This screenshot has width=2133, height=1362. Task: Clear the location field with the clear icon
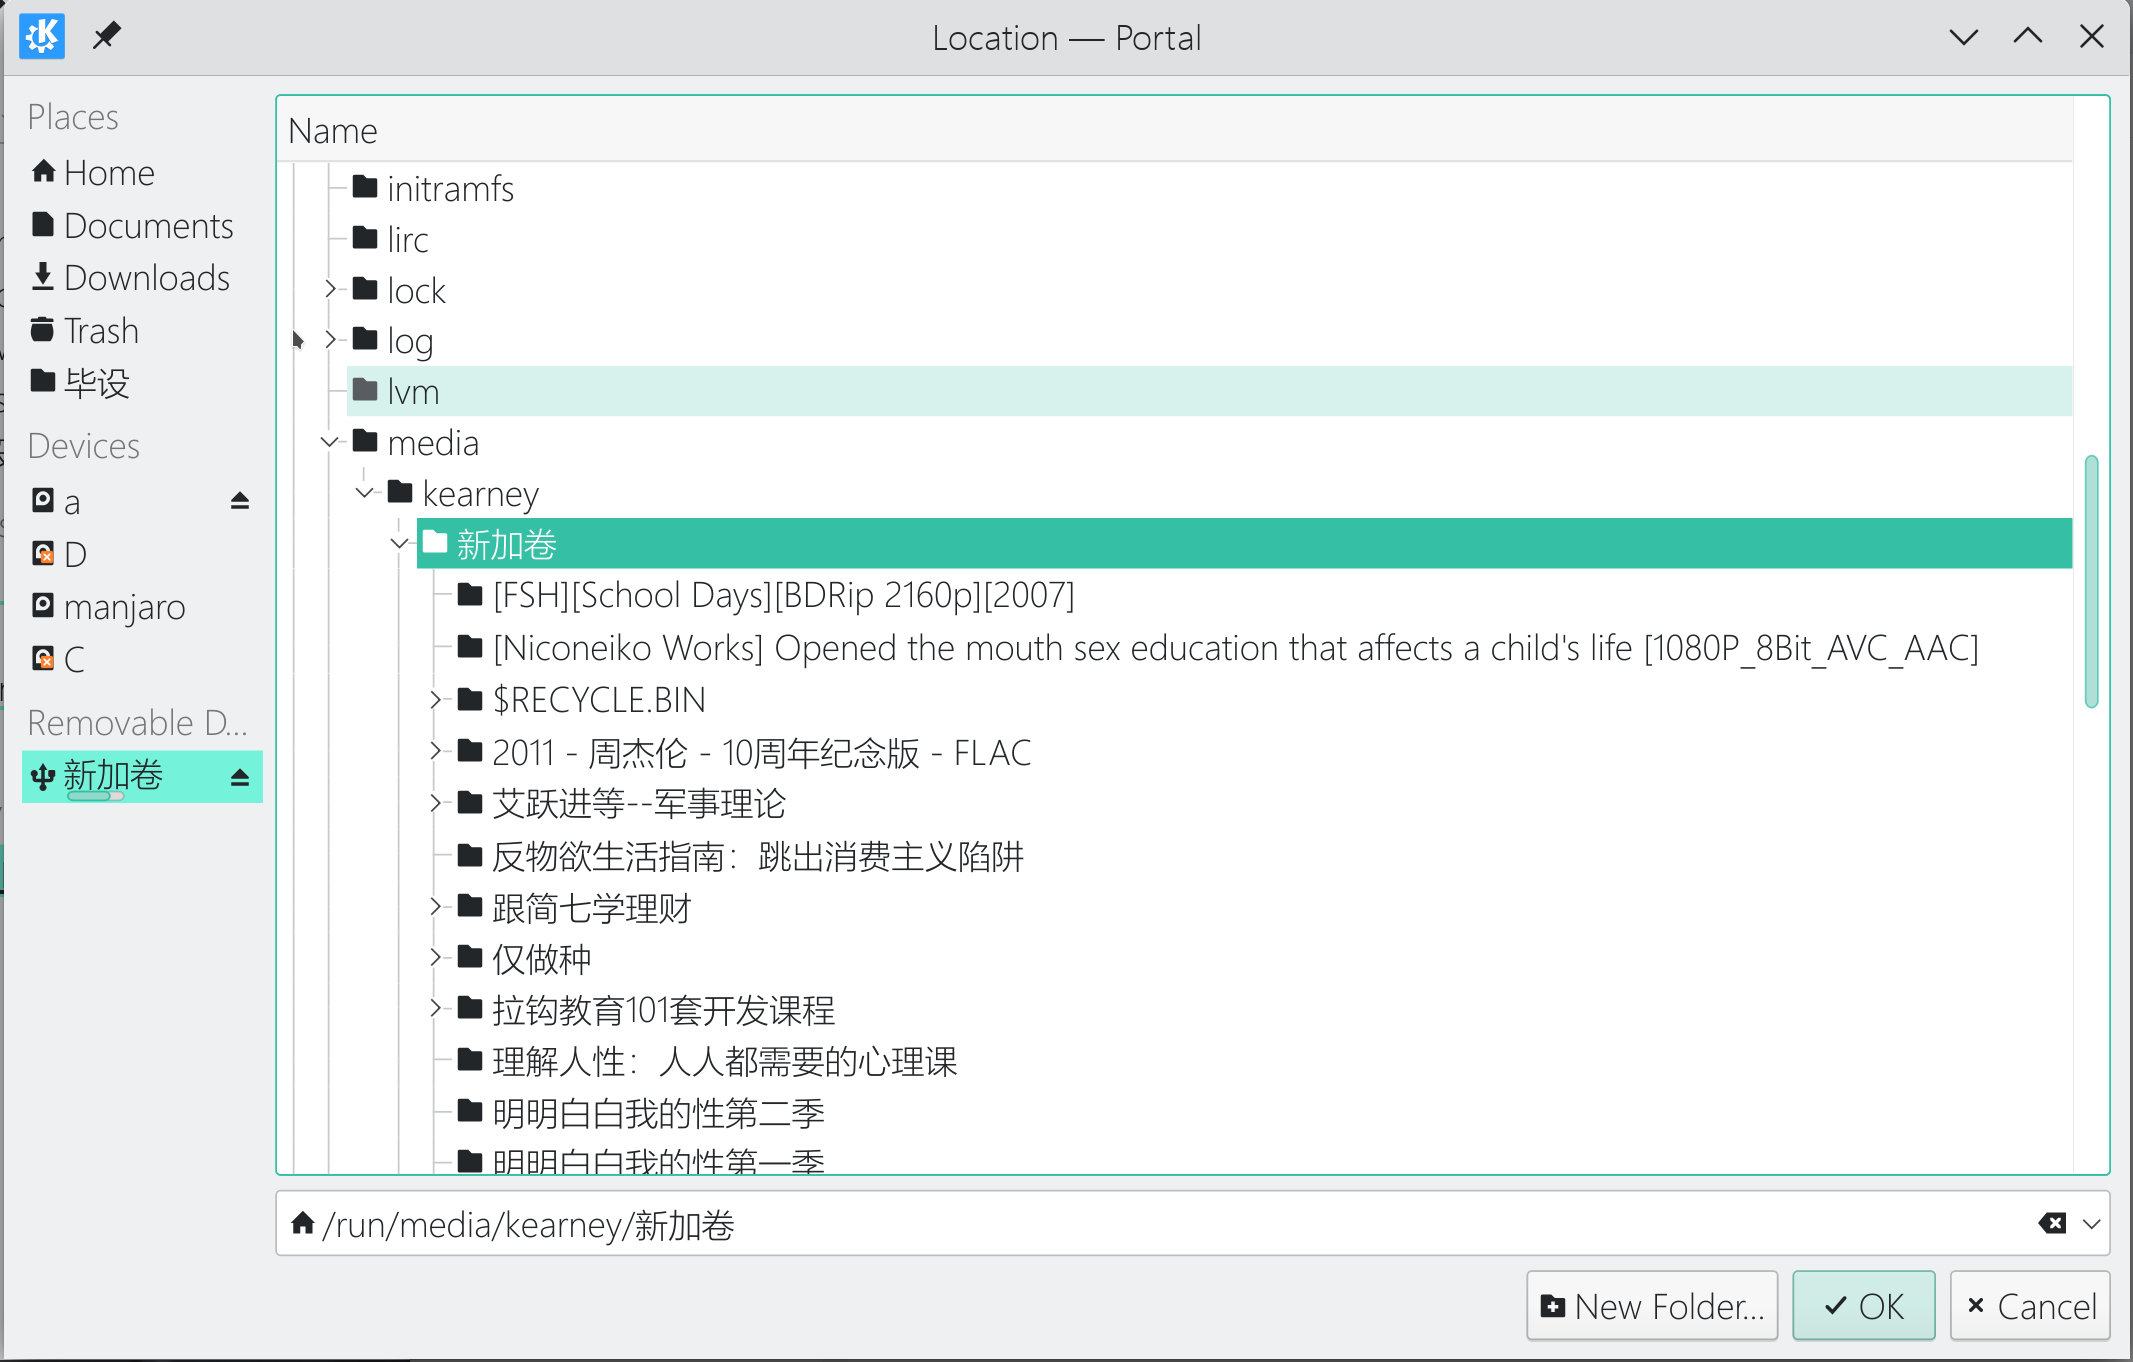(2051, 1223)
